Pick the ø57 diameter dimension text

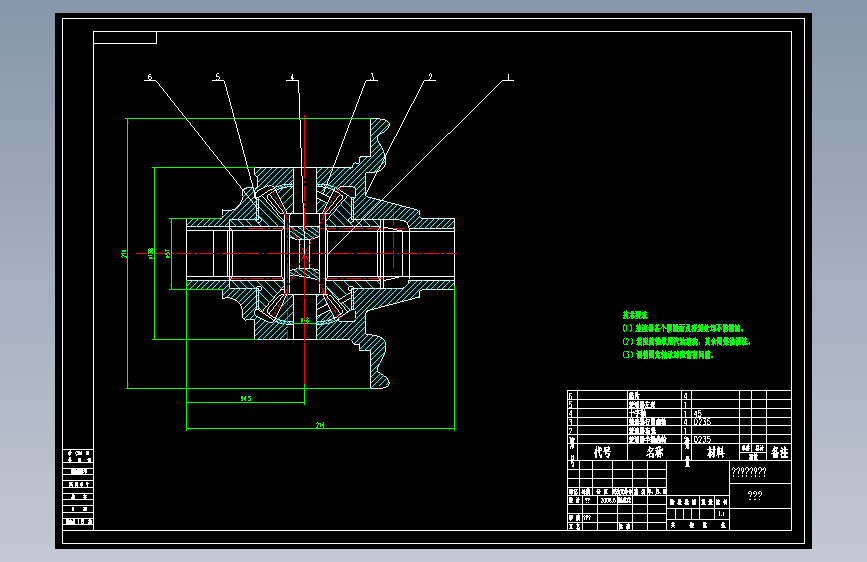(167, 253)
